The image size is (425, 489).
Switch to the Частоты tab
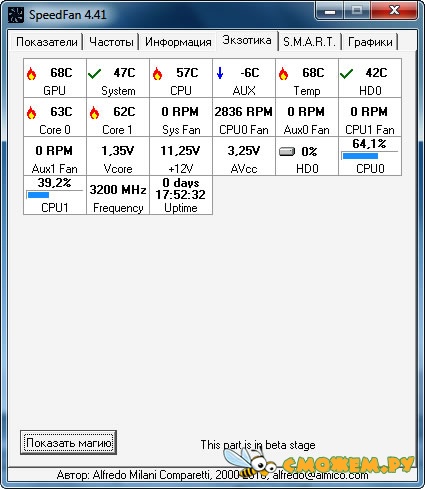[111, 42]
